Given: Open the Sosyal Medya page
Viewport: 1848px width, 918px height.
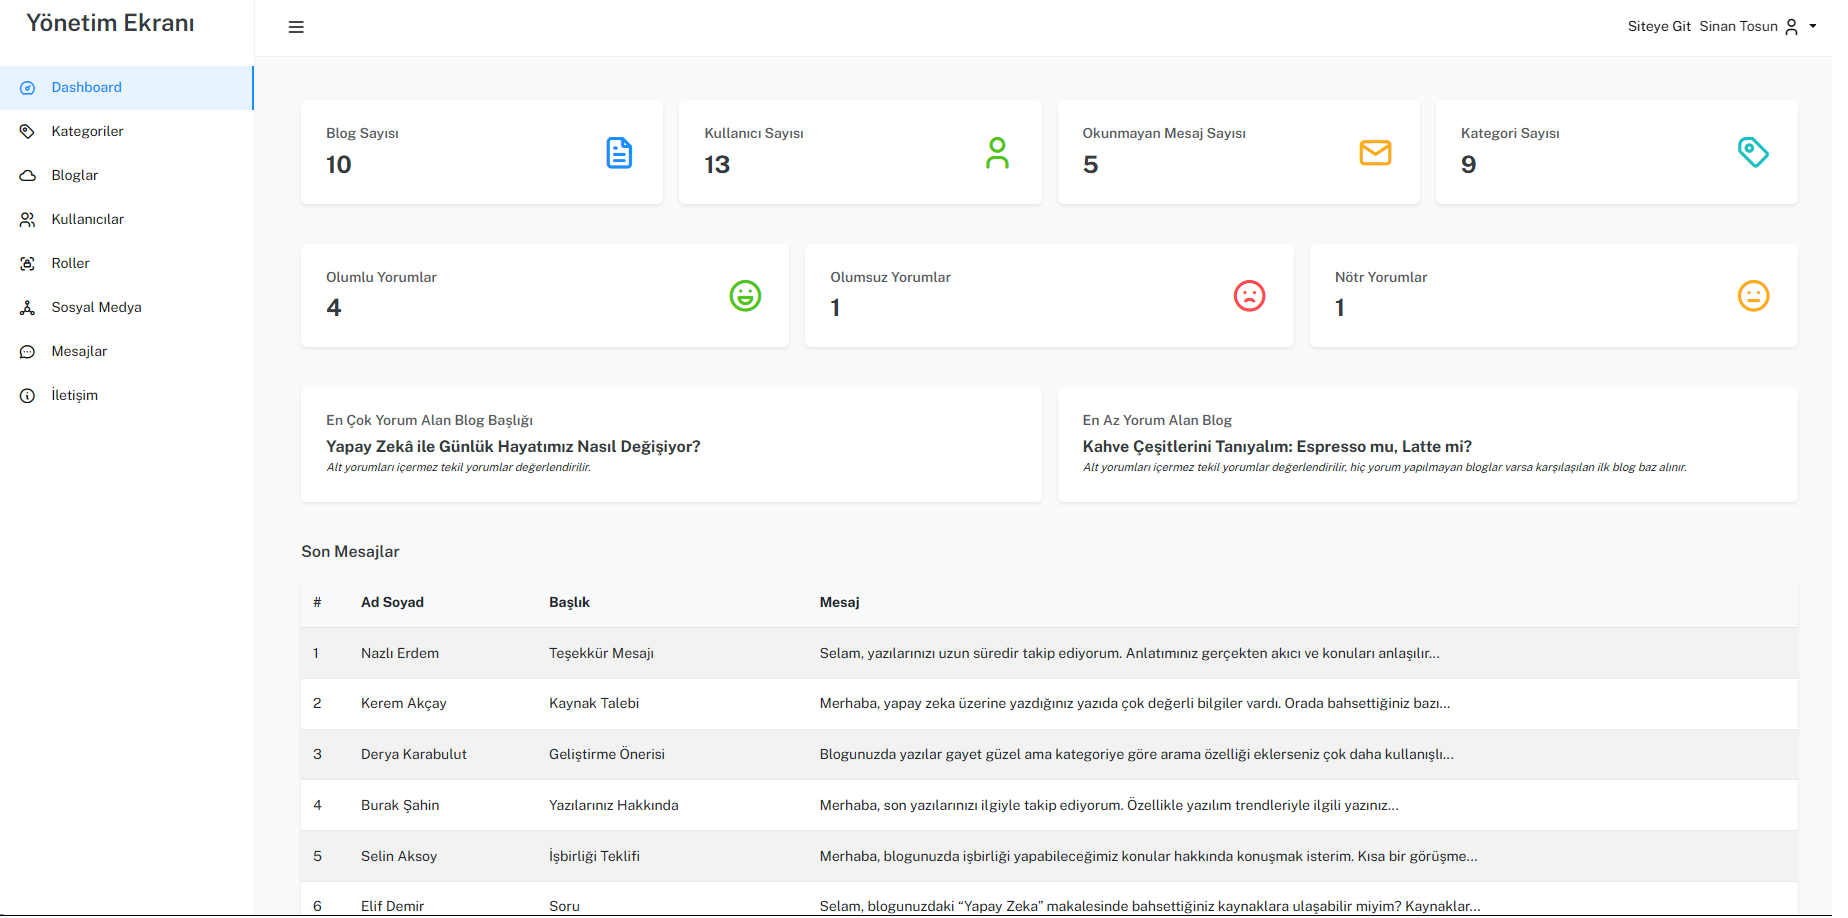Looking at the screenshot, I should (97, 308).
